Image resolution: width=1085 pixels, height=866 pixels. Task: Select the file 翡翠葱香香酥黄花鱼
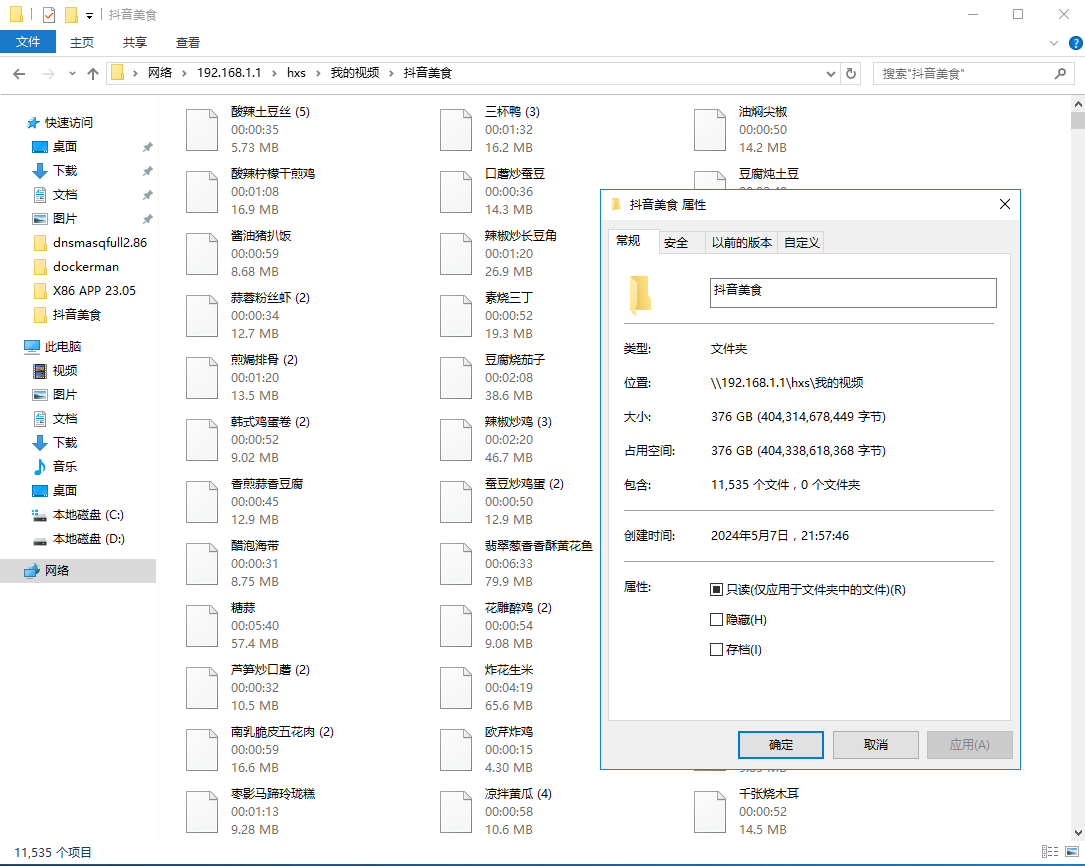pyautogui.click(x=516, y=564)
